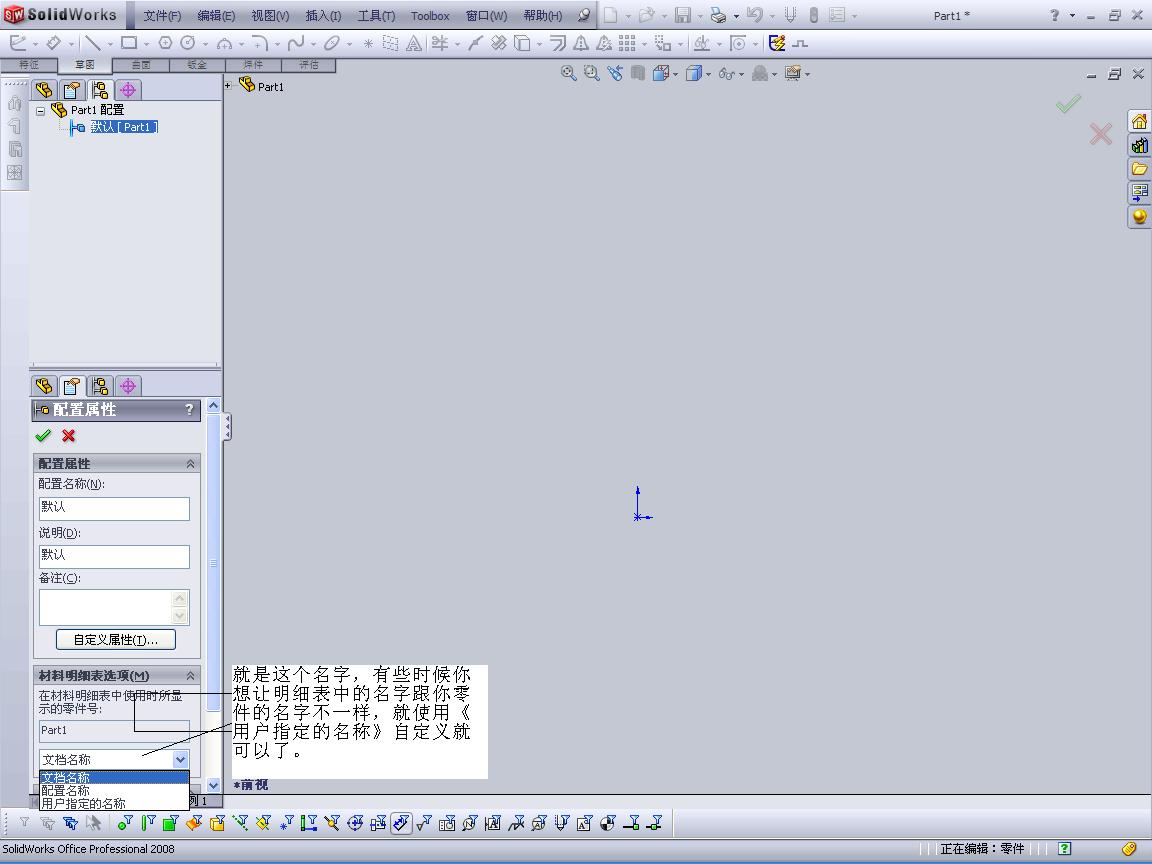Open the upper PropertyManager tab icon

pos(71,90)
